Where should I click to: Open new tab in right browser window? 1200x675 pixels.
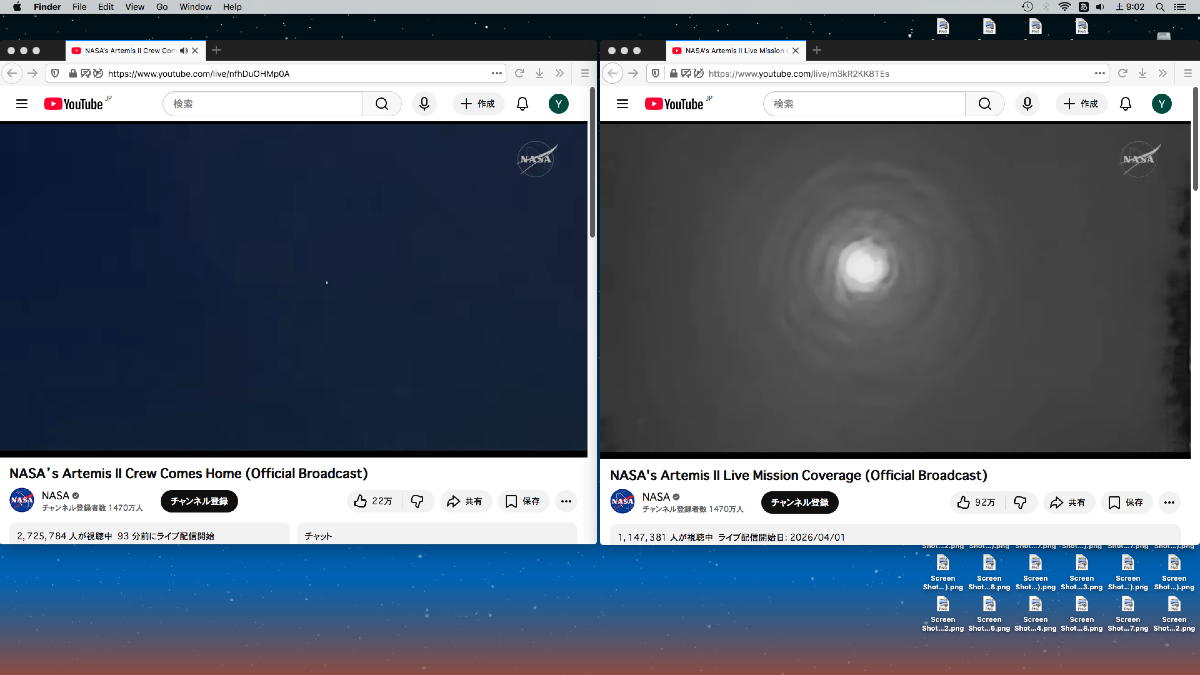tap(816, 50)
